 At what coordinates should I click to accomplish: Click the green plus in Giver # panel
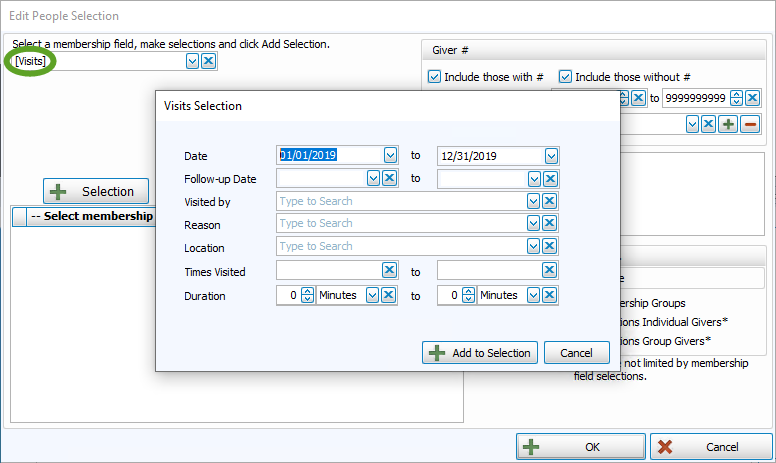click(x=728, y=124)
